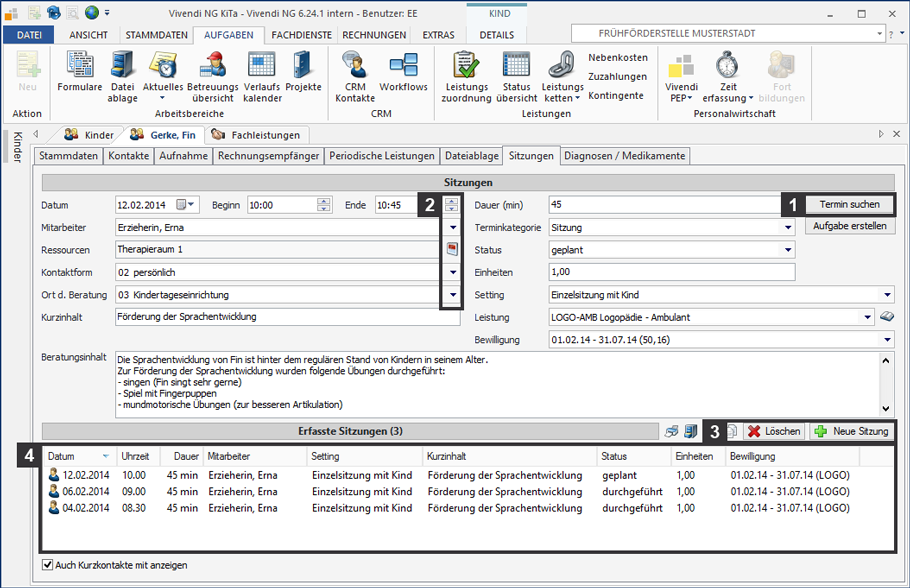This screenshot has width=910, height=588.
Task: Click the Dauer (min) input field
Action: point(665,204)
